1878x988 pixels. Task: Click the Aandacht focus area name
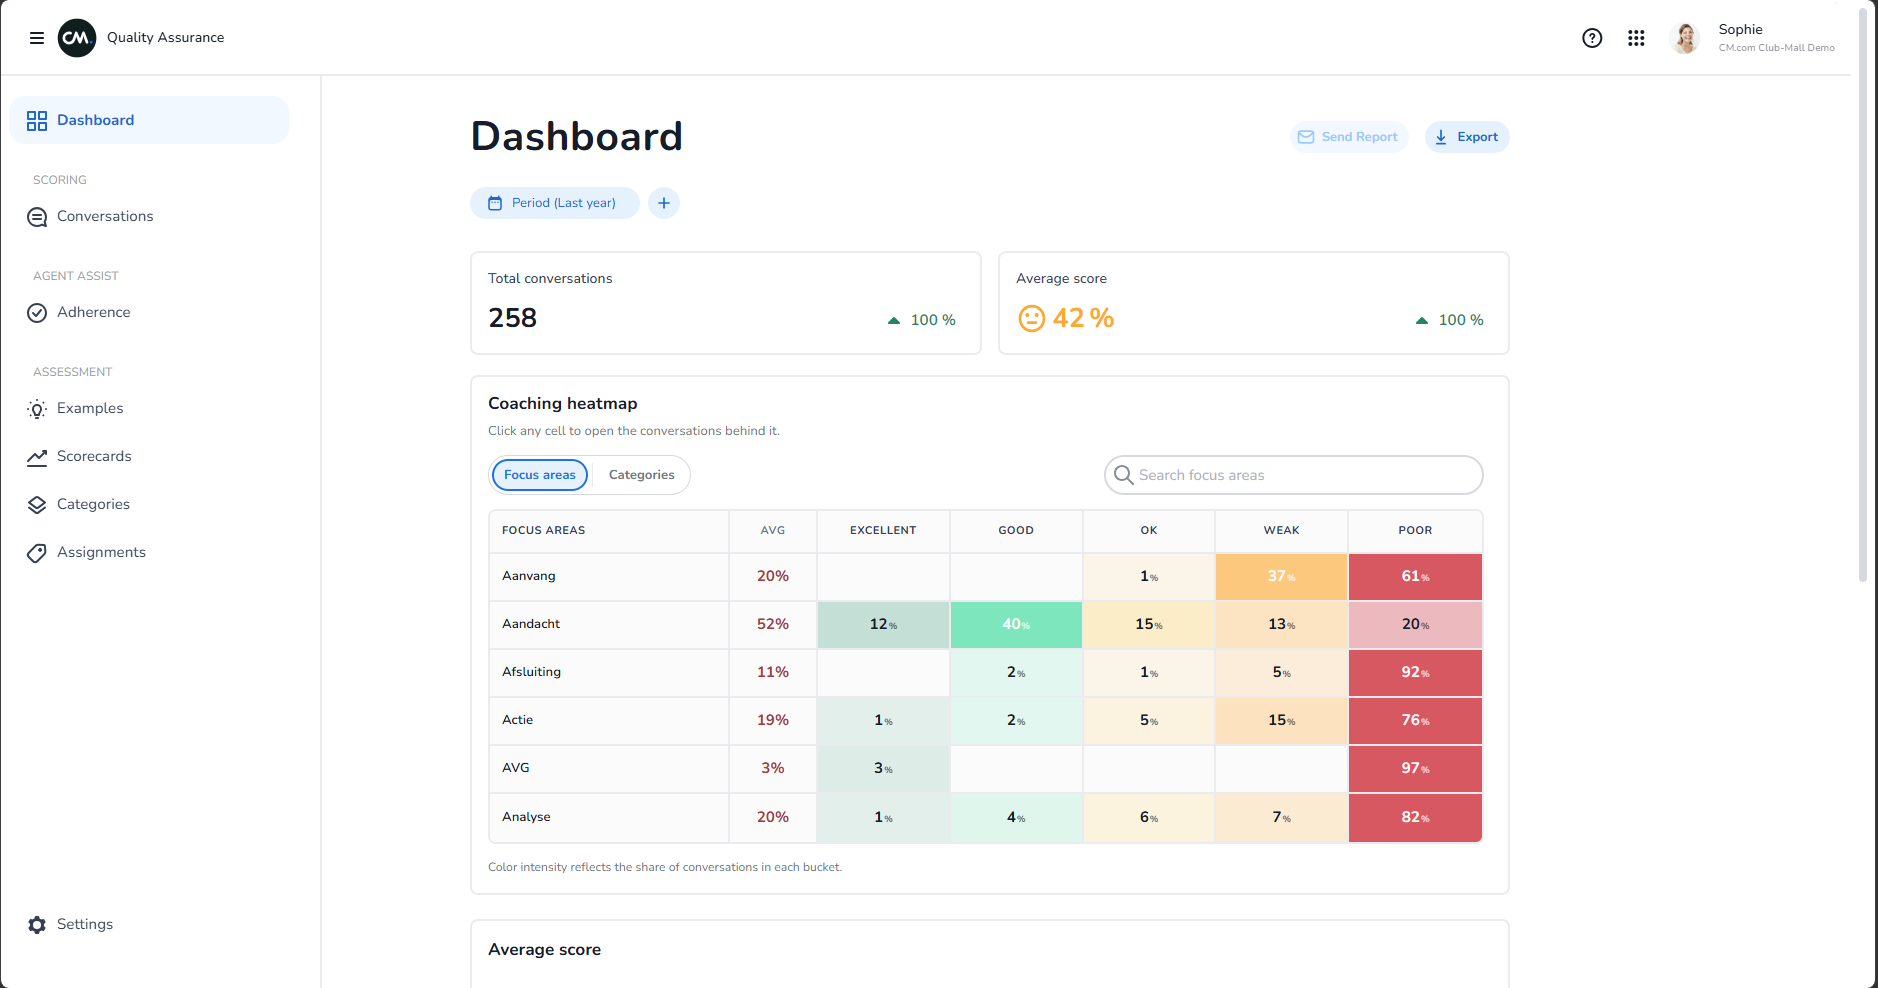click(531, 624)
